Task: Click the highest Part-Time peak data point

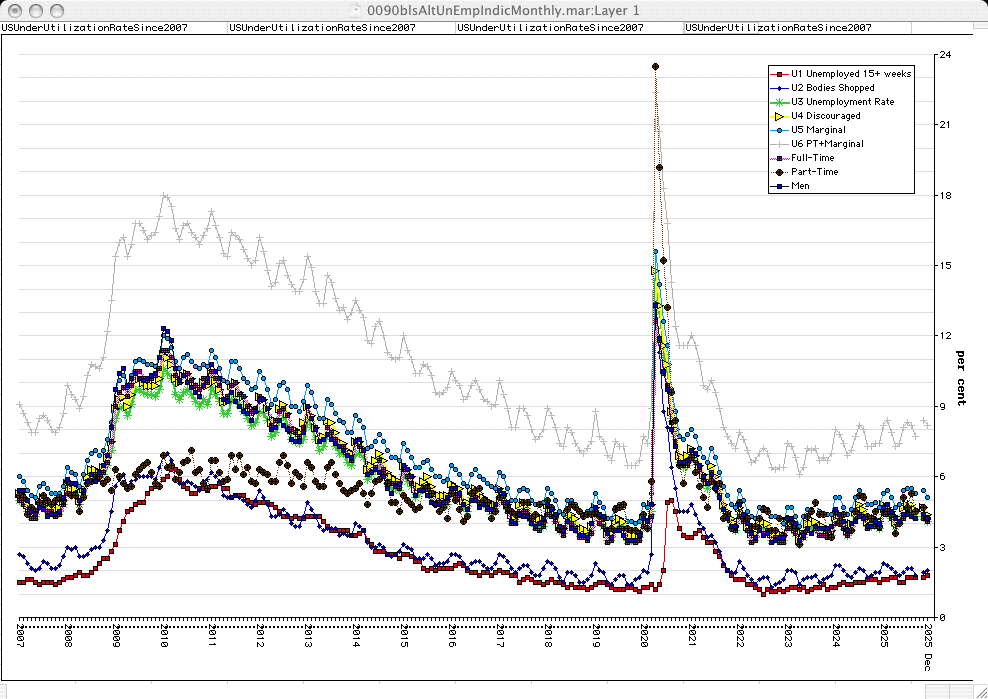Action: (655, 67)
